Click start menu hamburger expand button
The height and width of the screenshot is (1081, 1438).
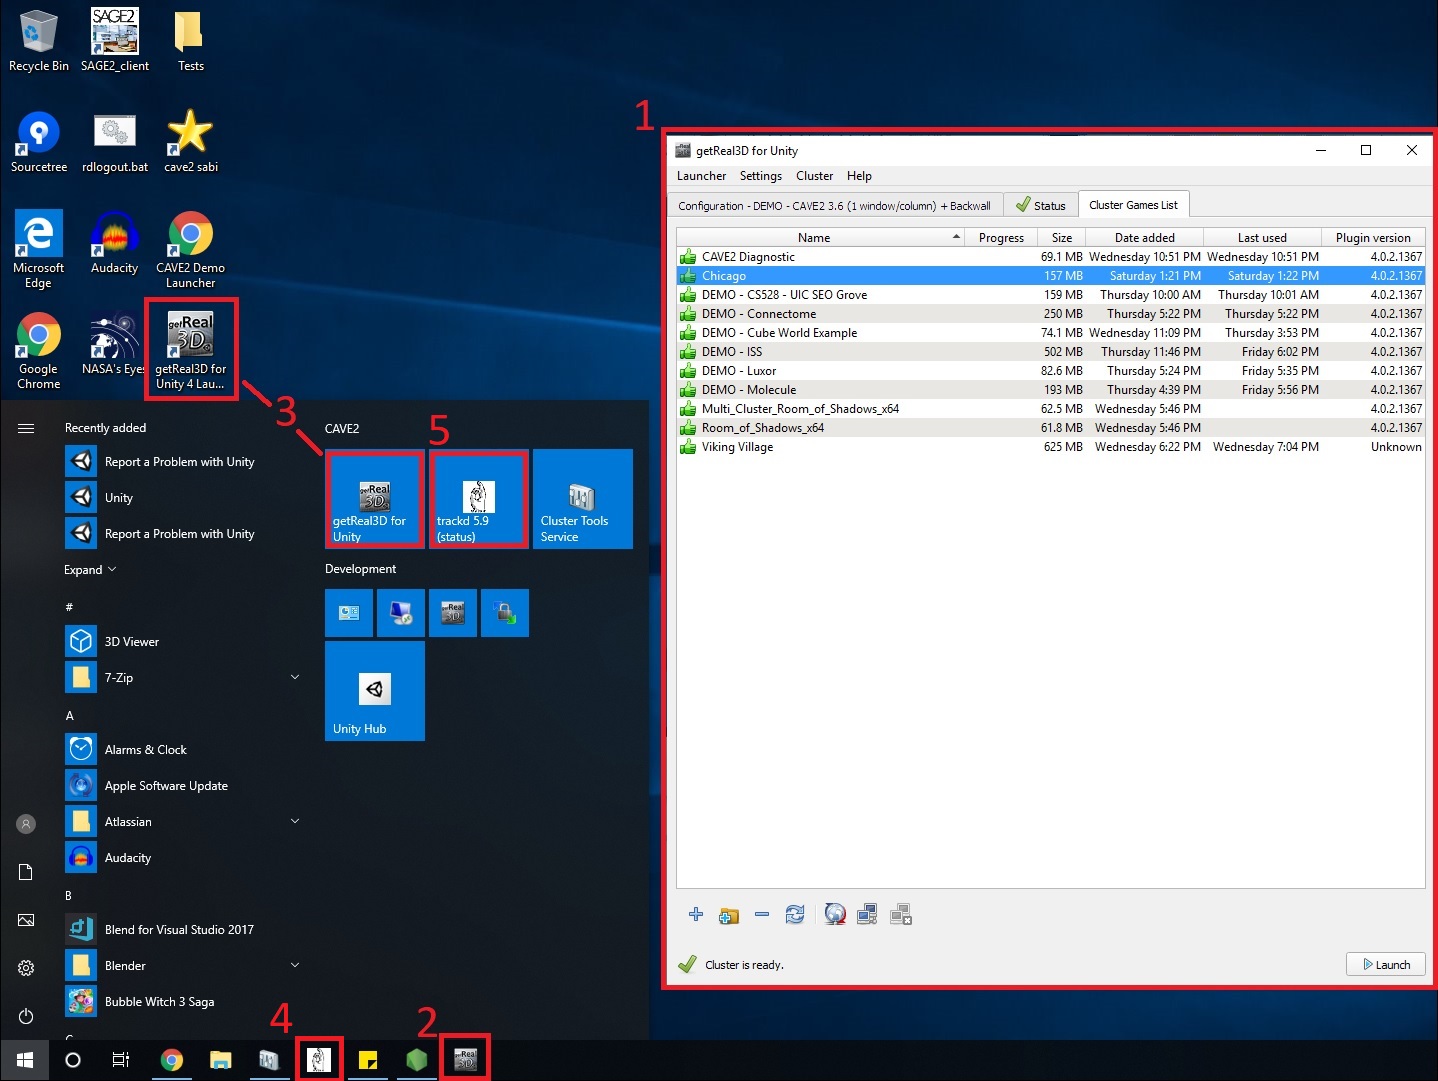26,428
